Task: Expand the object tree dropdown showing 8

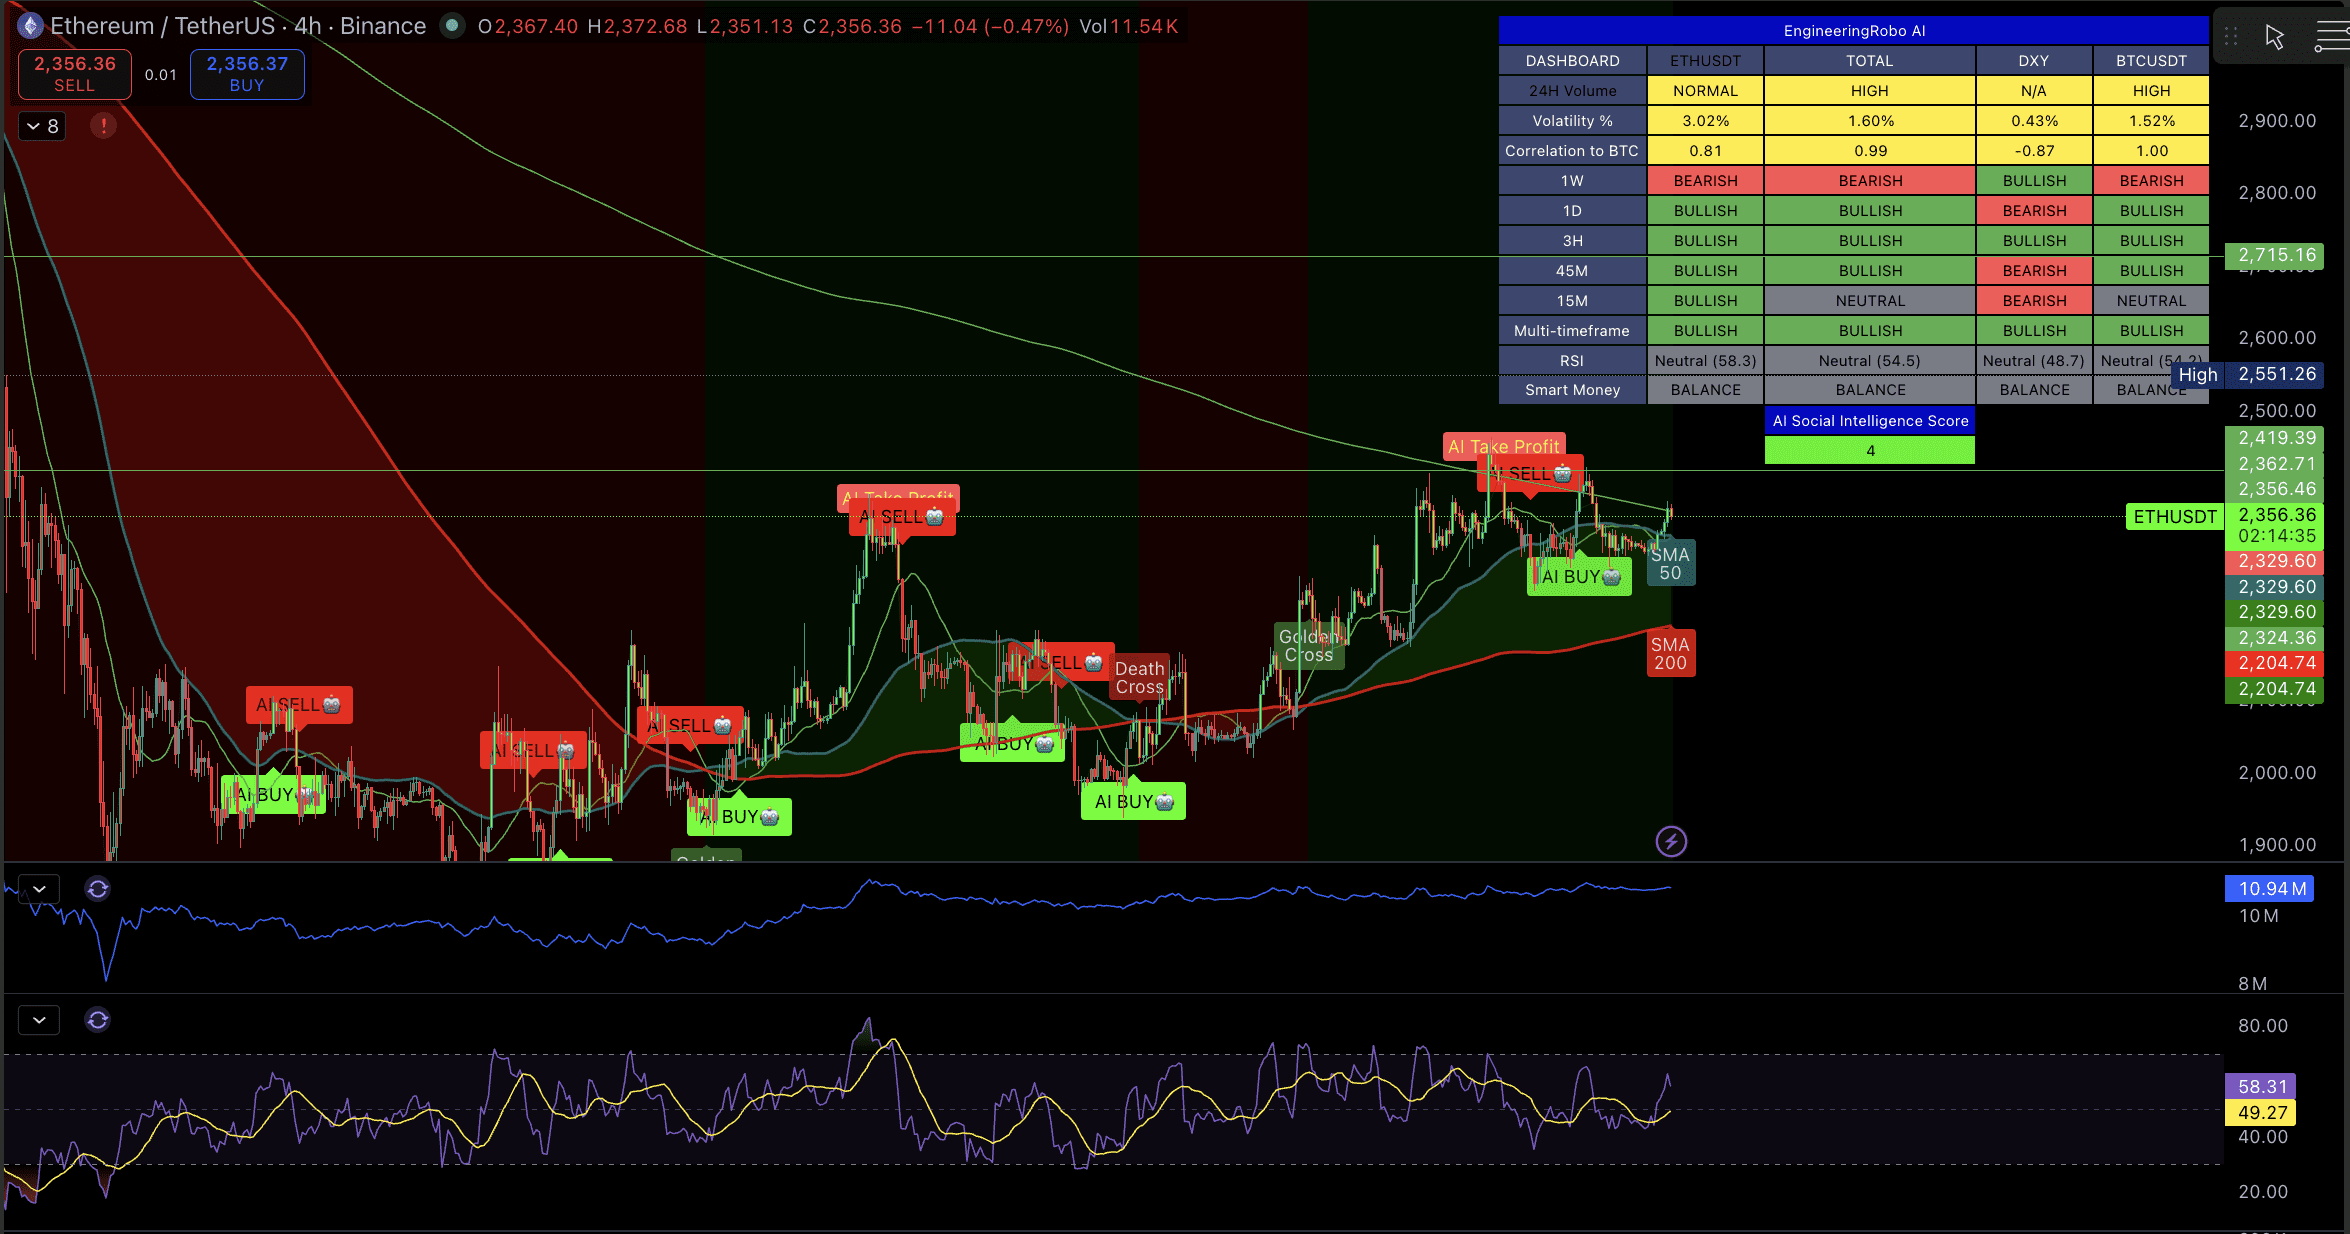Action: pyautogui.click(x=41, y=126)
